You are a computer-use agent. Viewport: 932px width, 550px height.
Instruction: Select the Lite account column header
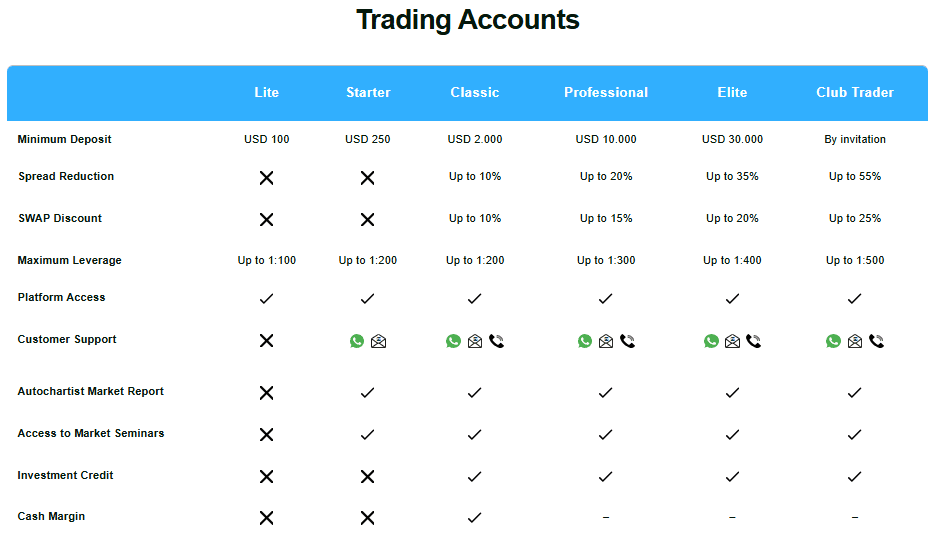click(266, 92)
